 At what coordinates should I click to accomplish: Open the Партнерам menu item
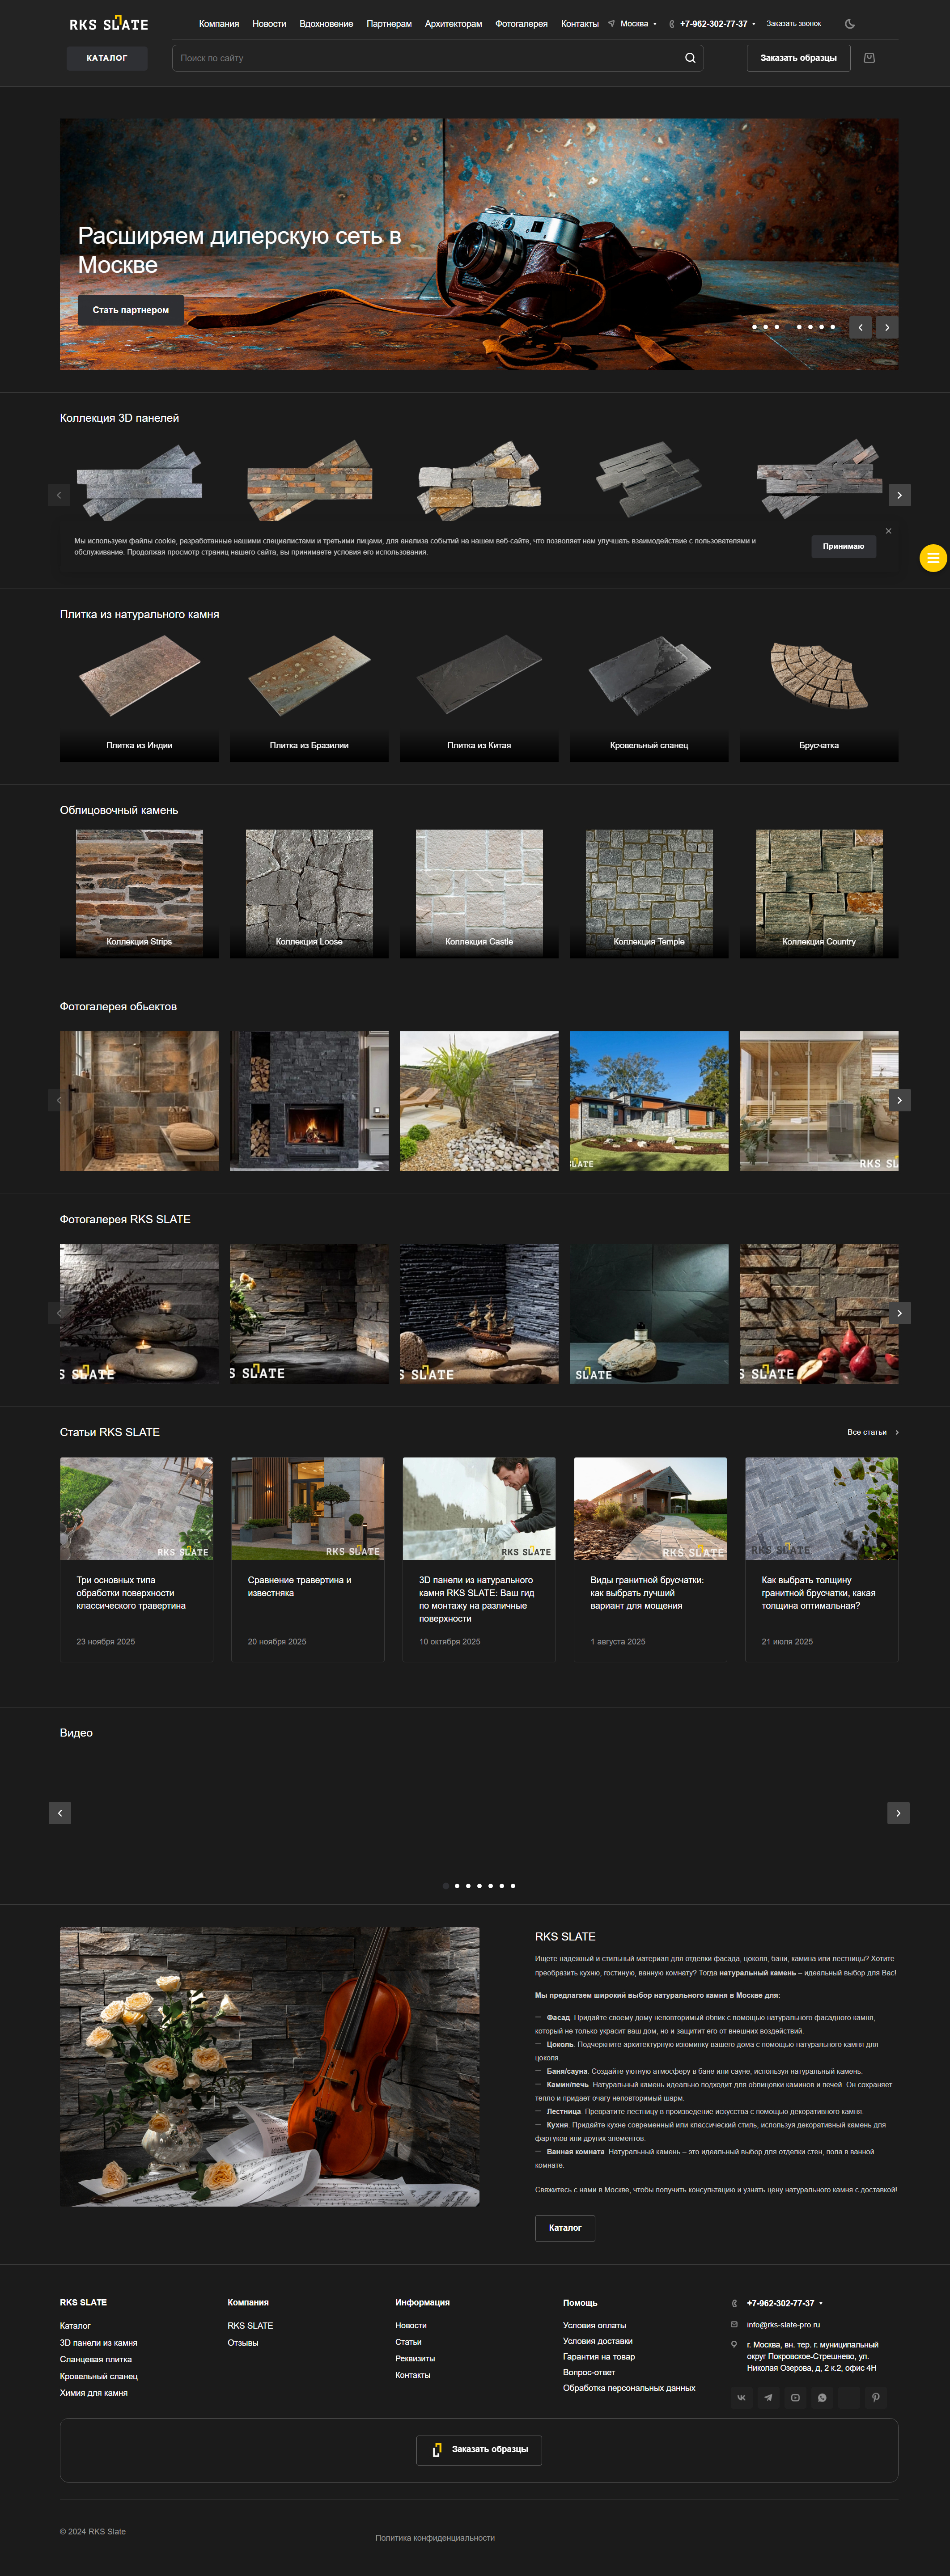point(389,24)
